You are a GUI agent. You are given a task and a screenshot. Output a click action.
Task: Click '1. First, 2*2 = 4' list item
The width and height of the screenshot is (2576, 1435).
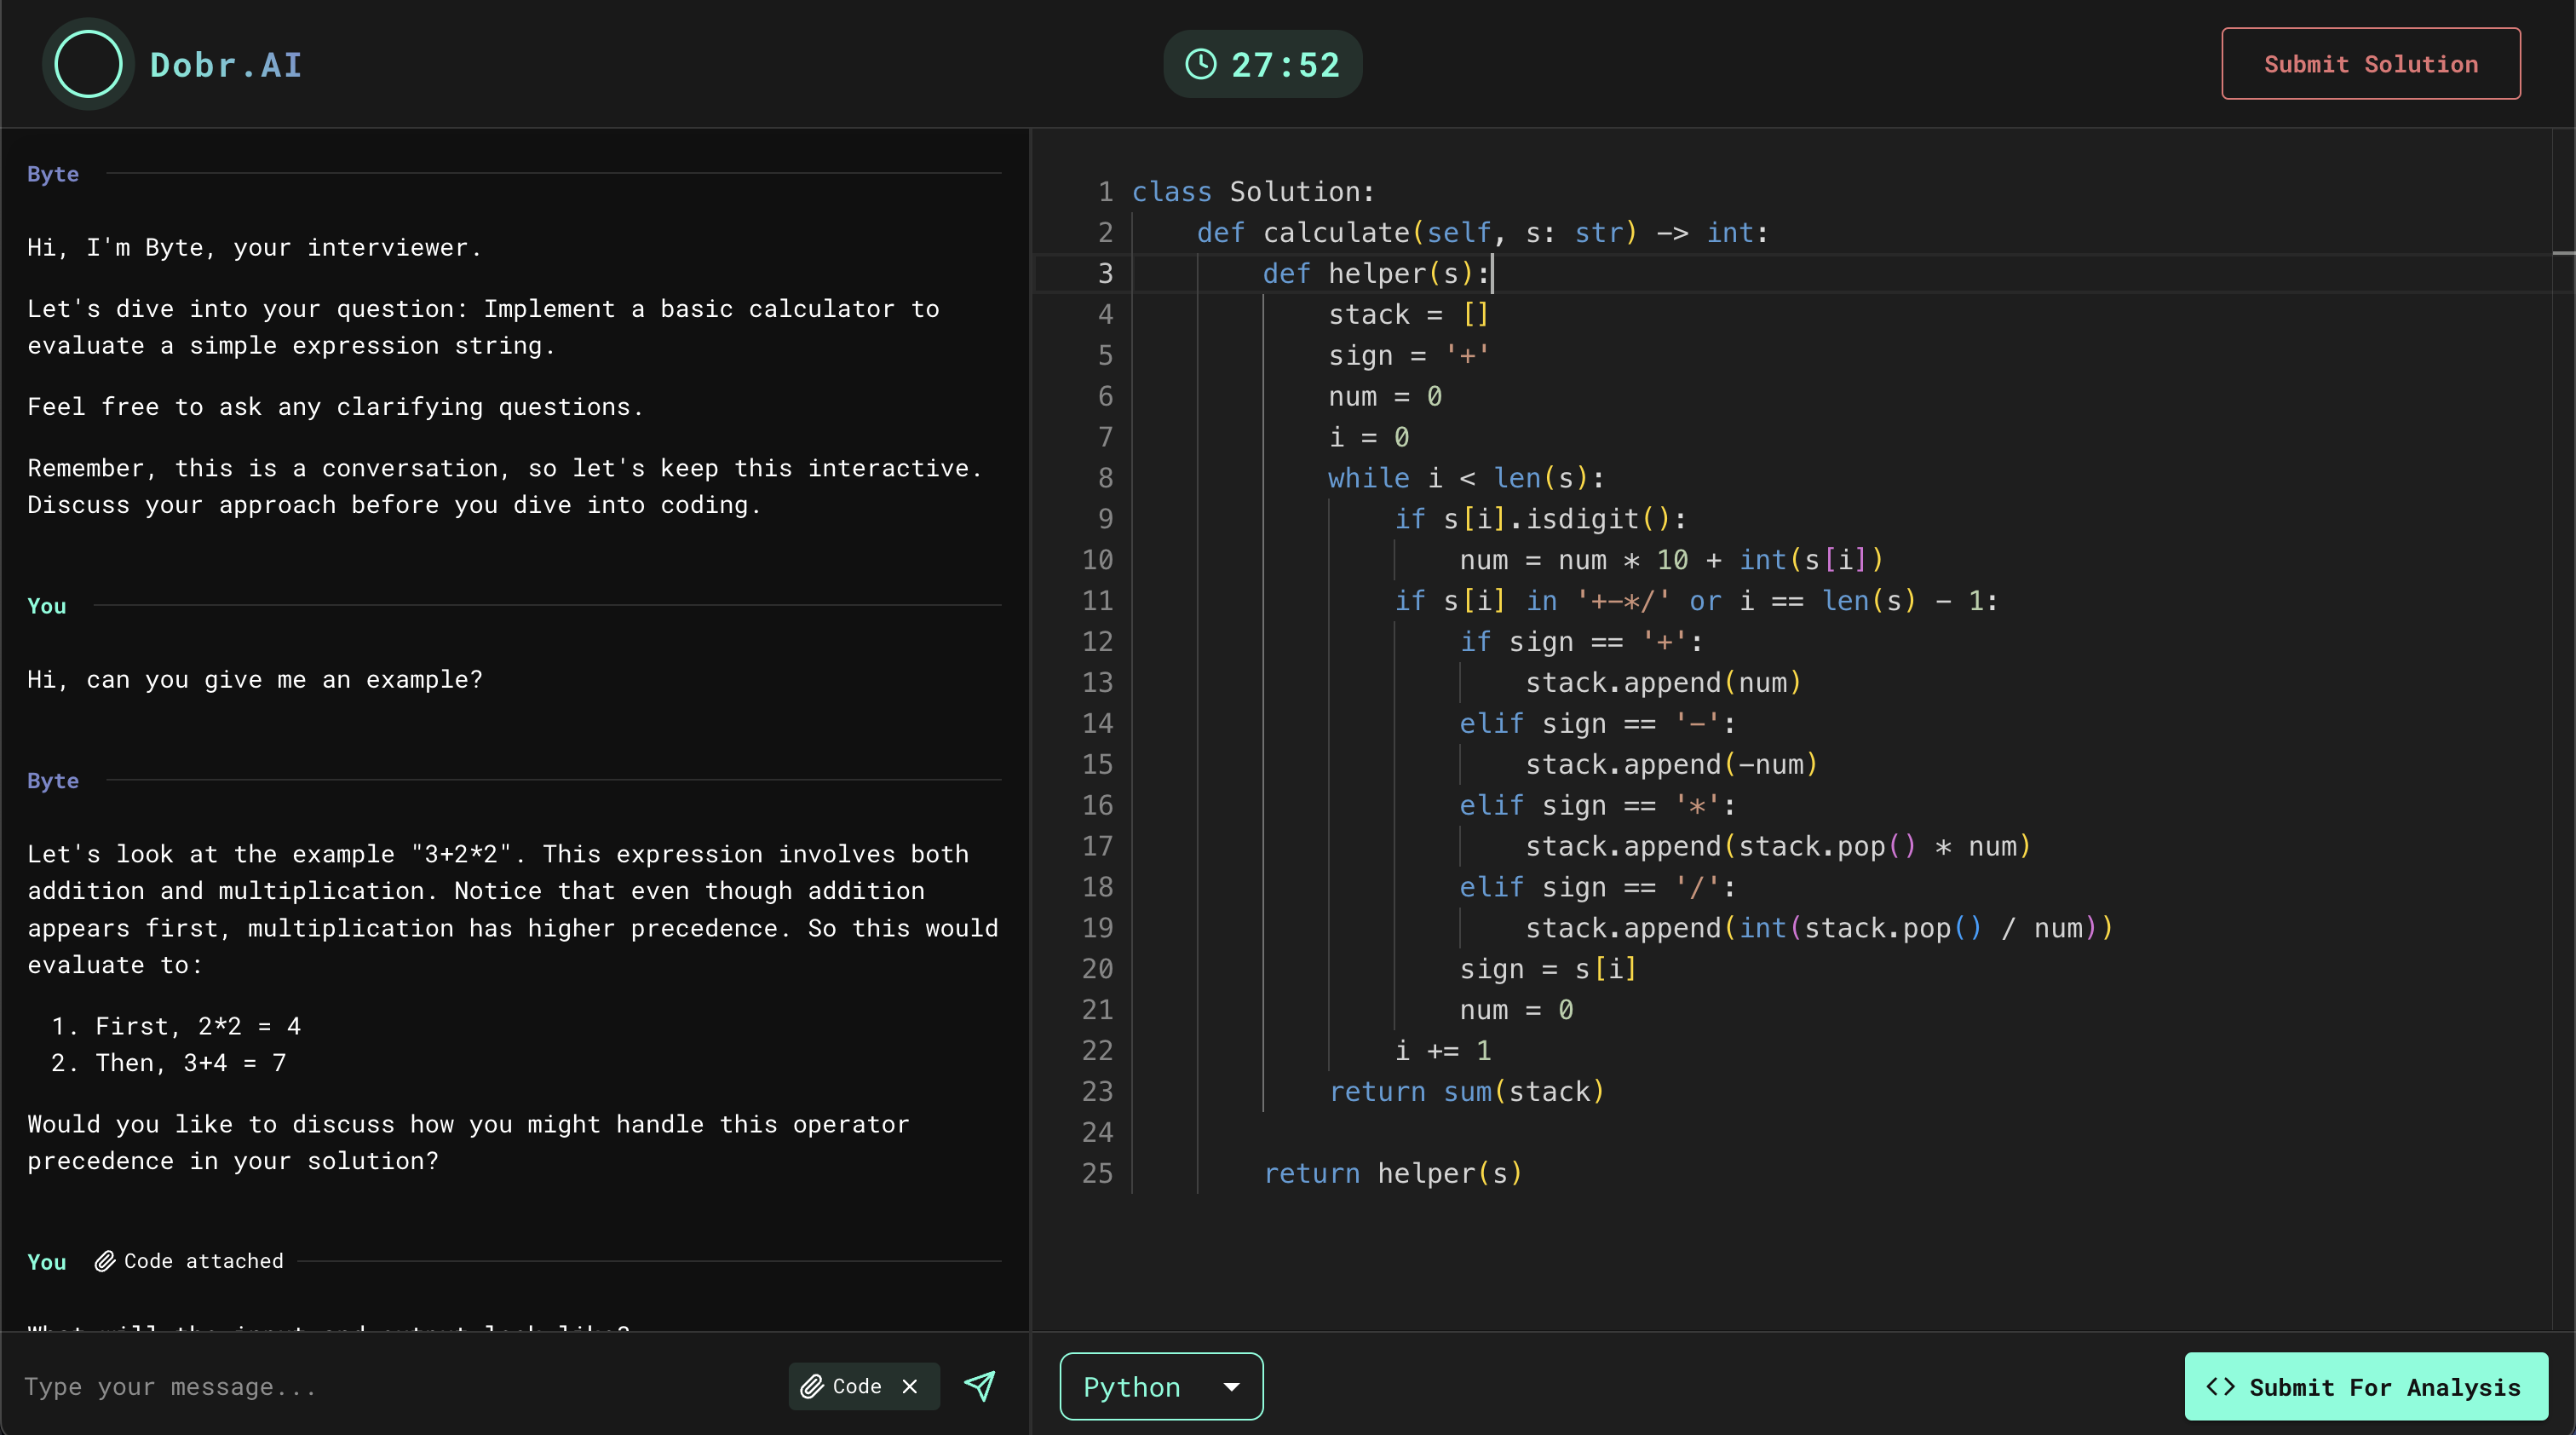176,1026
